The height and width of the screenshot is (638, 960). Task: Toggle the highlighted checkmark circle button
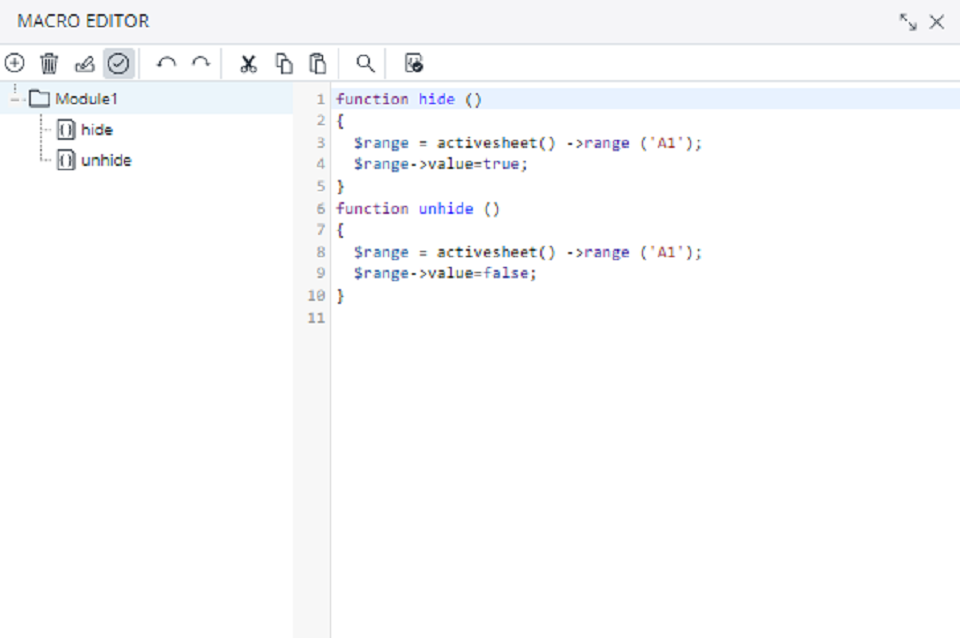coord(118,63)
